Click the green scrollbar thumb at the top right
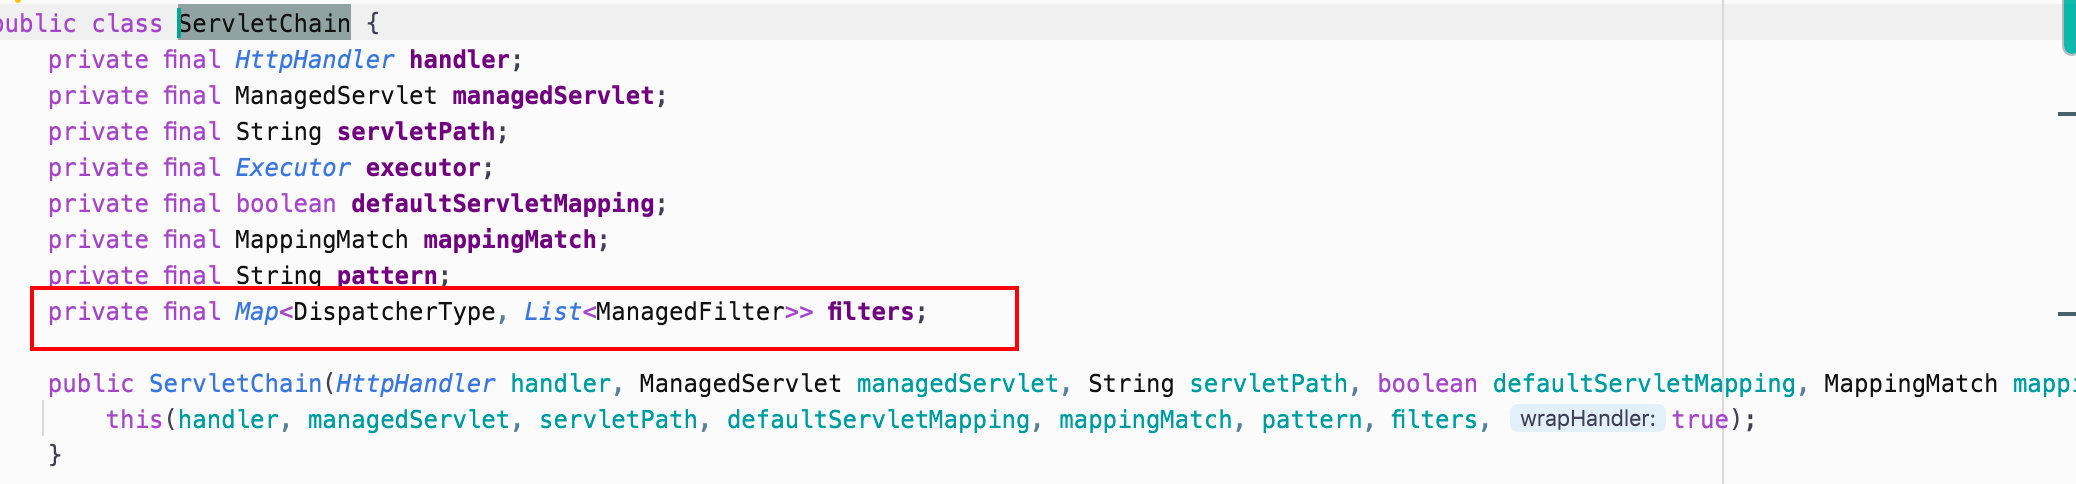The height and width of the screenshot is (484, 2076). click(2069, 25)
